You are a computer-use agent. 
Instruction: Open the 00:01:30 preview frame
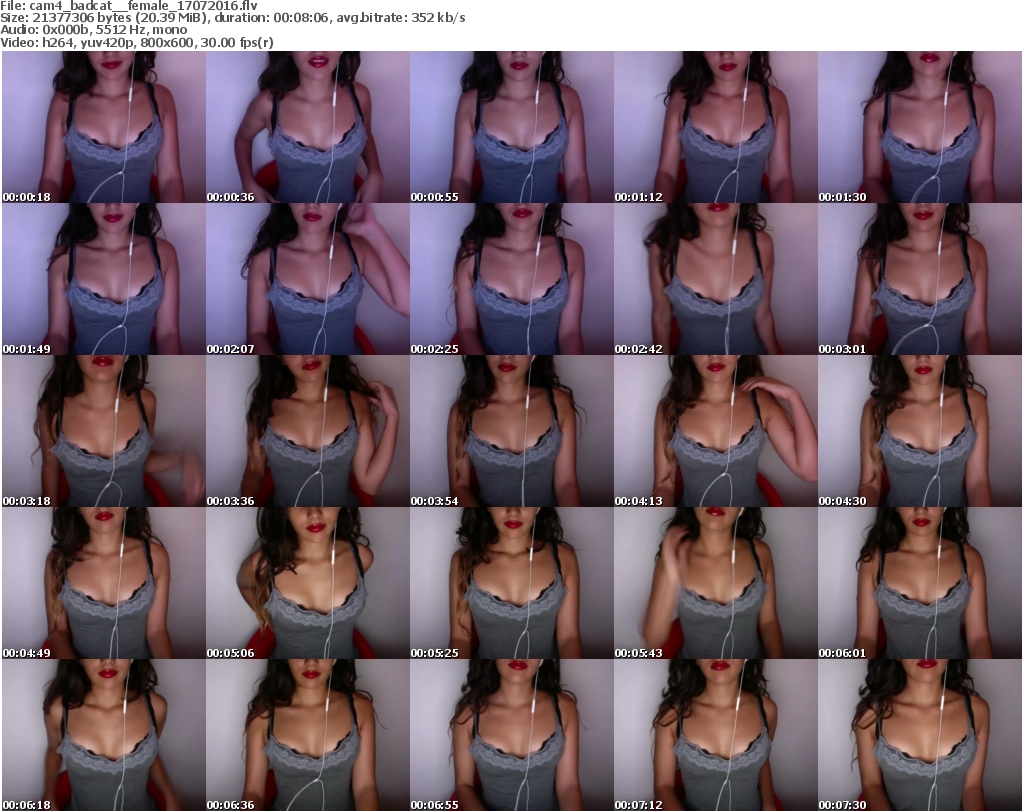(920, 127)
